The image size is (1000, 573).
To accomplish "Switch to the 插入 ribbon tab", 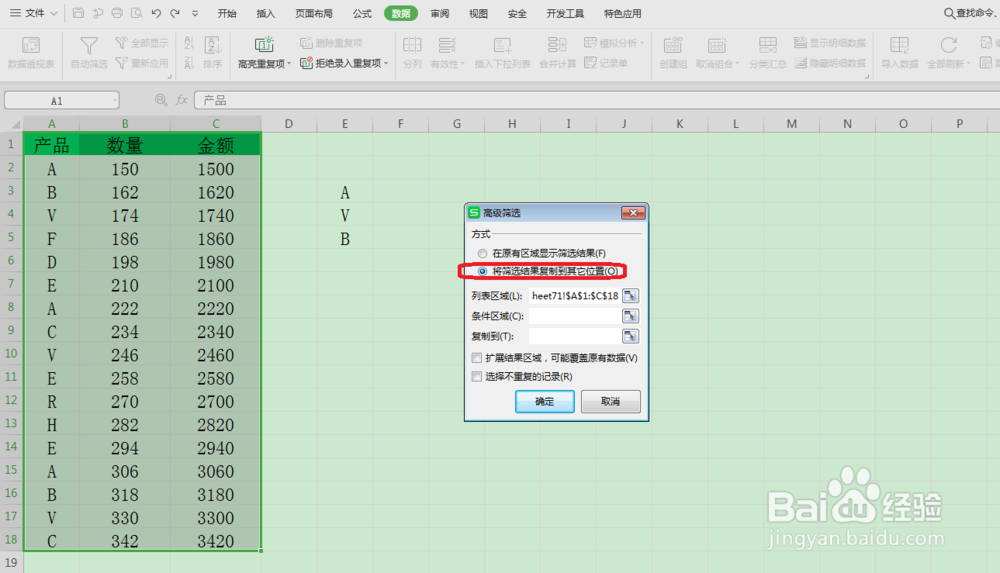I will click(x=265, y=13).
